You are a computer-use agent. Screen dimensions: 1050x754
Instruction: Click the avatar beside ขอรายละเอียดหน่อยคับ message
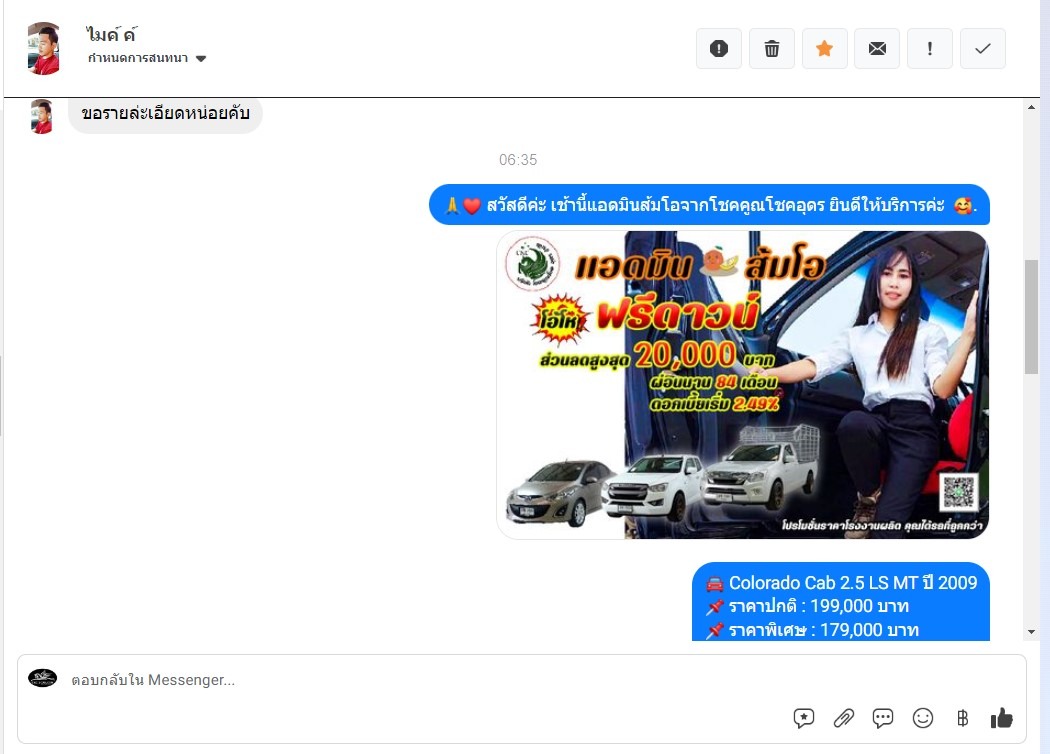(x=42, y=117)
